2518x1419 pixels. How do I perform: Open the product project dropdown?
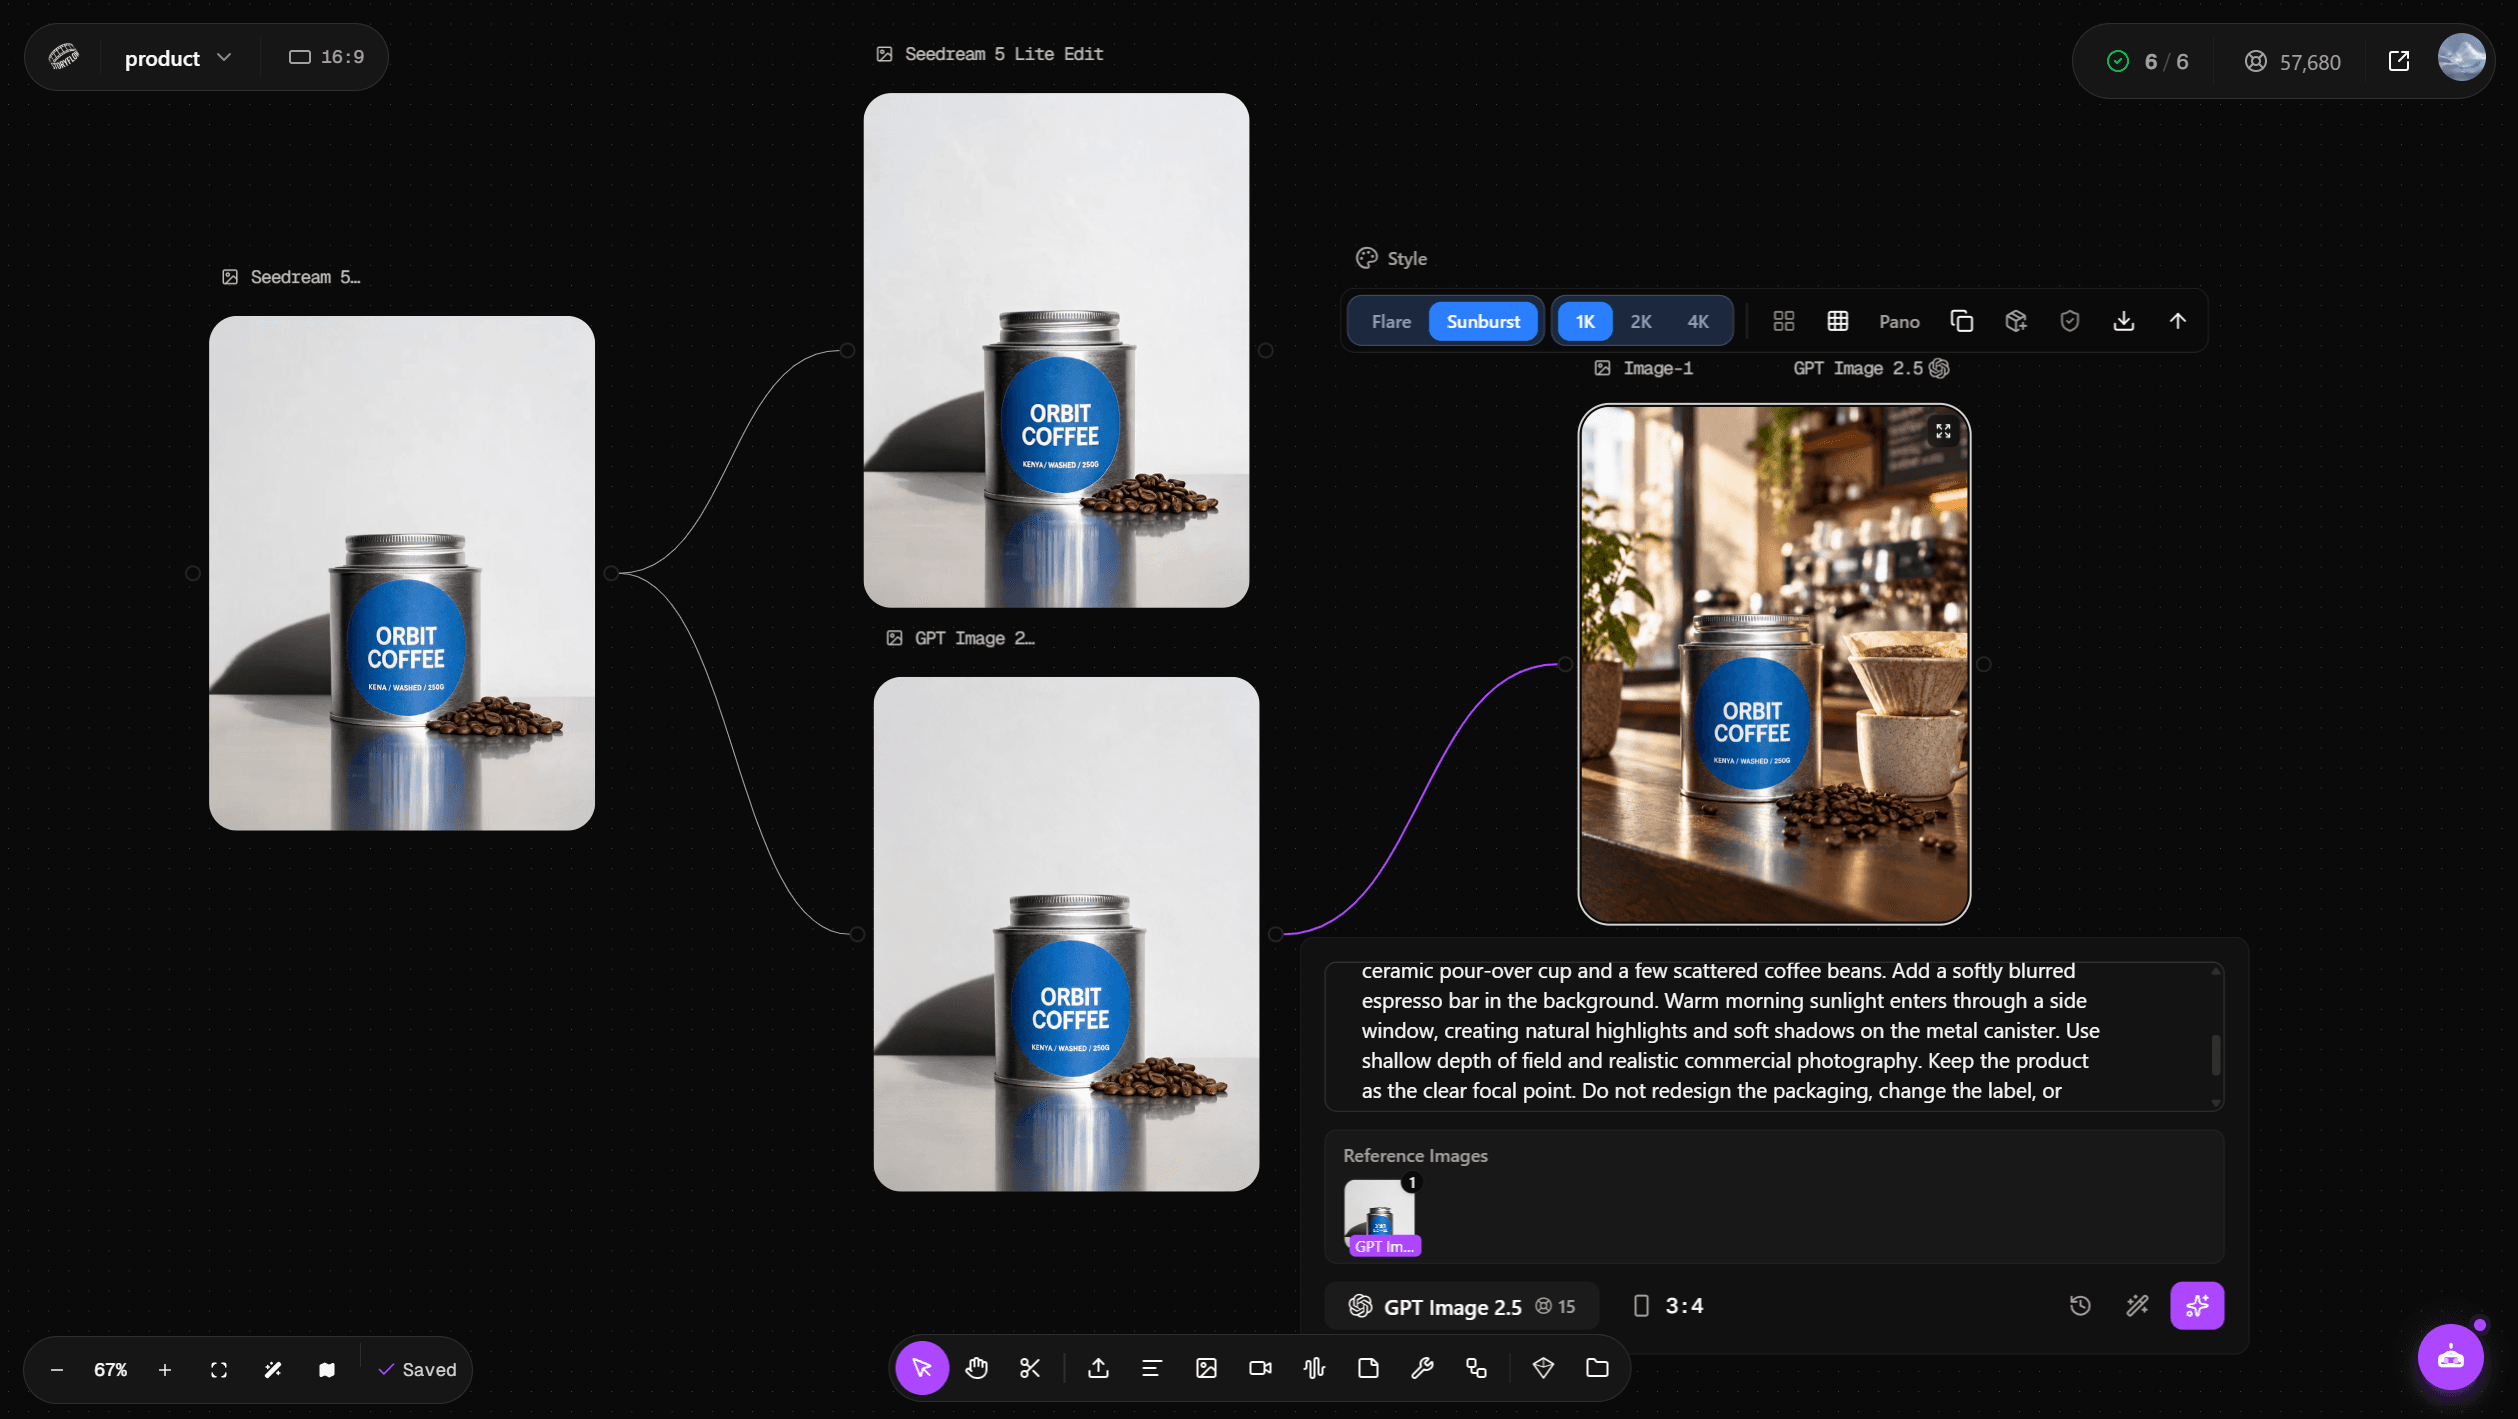[x=178, y=58]
